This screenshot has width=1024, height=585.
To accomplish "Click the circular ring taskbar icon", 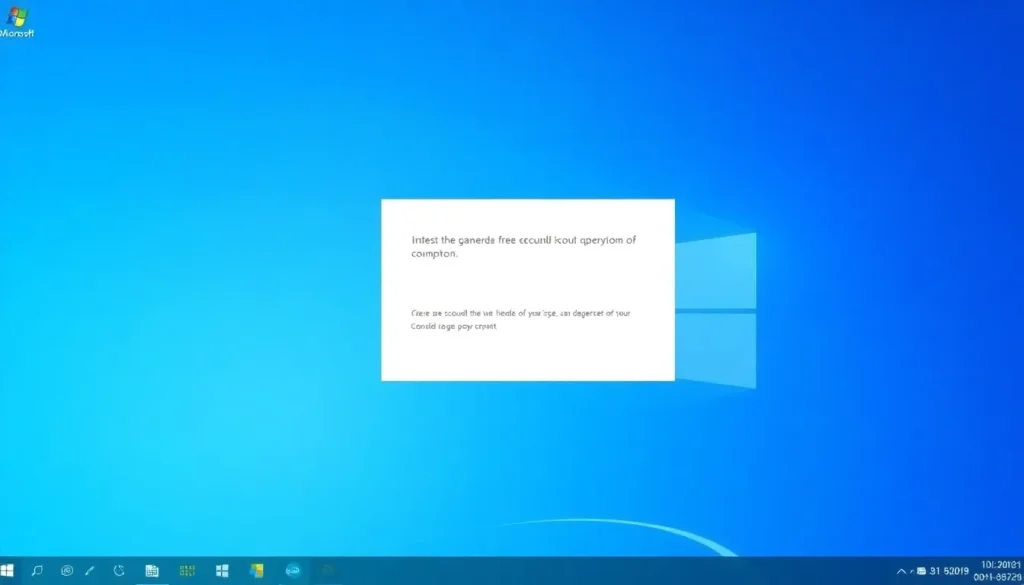I will pyautogui.click(x=67, y=571).
